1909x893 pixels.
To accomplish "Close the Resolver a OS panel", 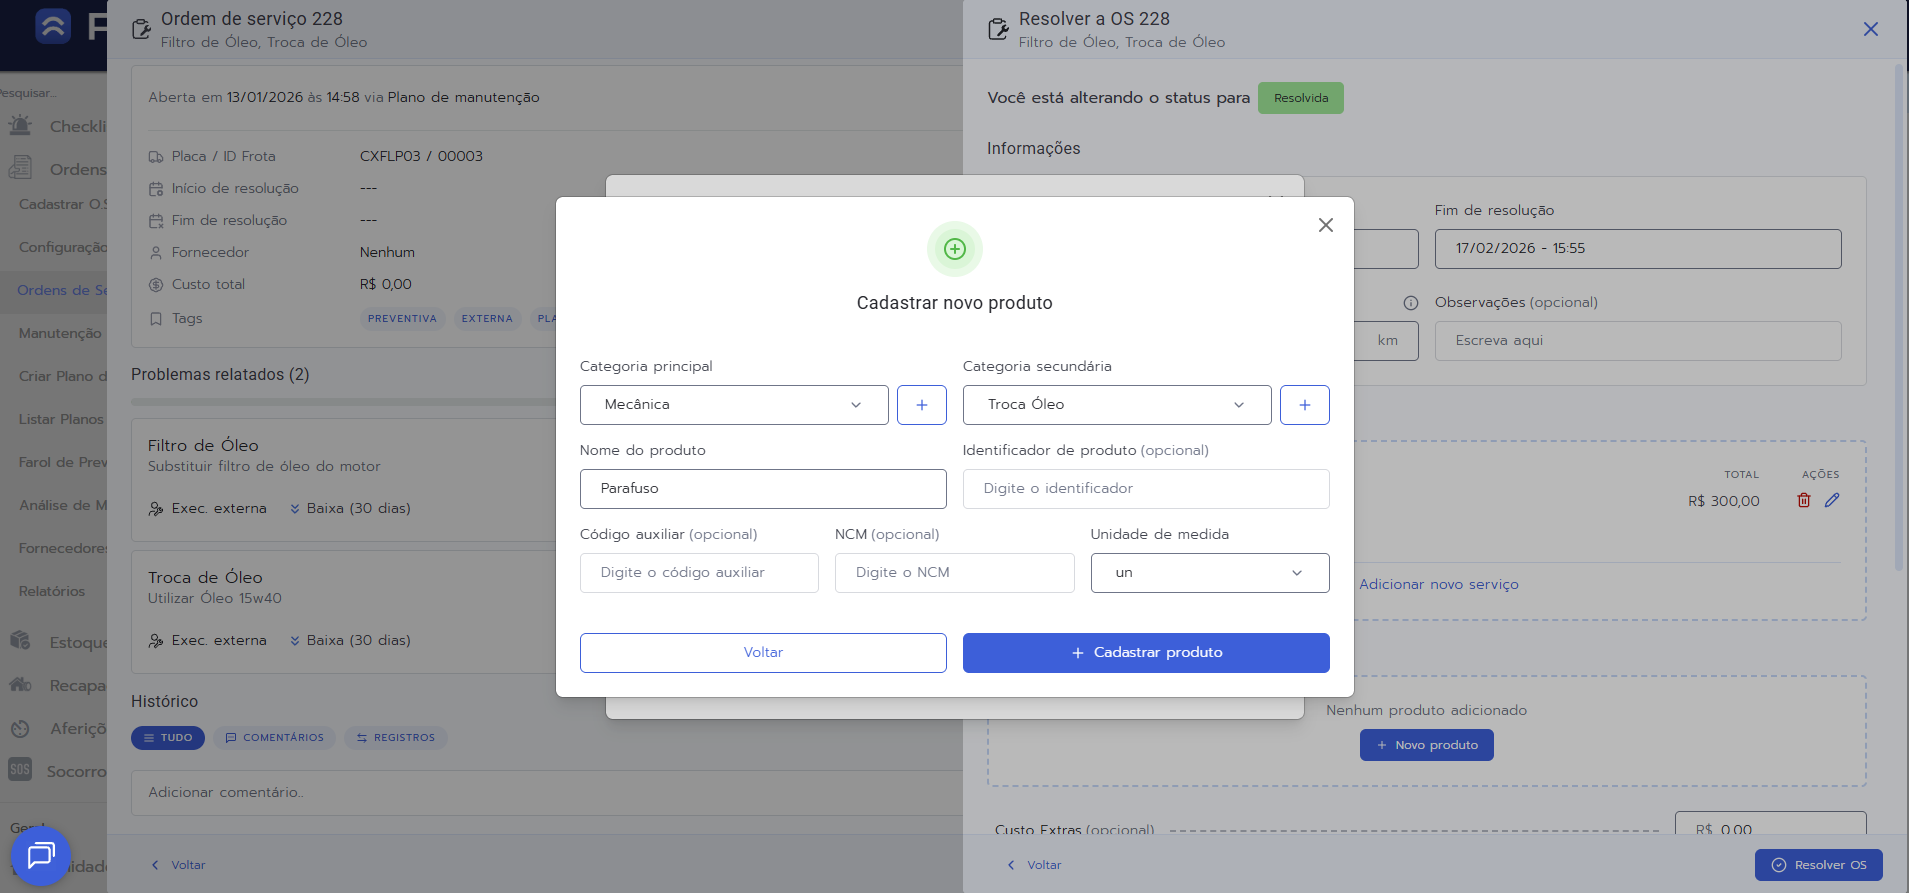I will (x=1870, y=29).
